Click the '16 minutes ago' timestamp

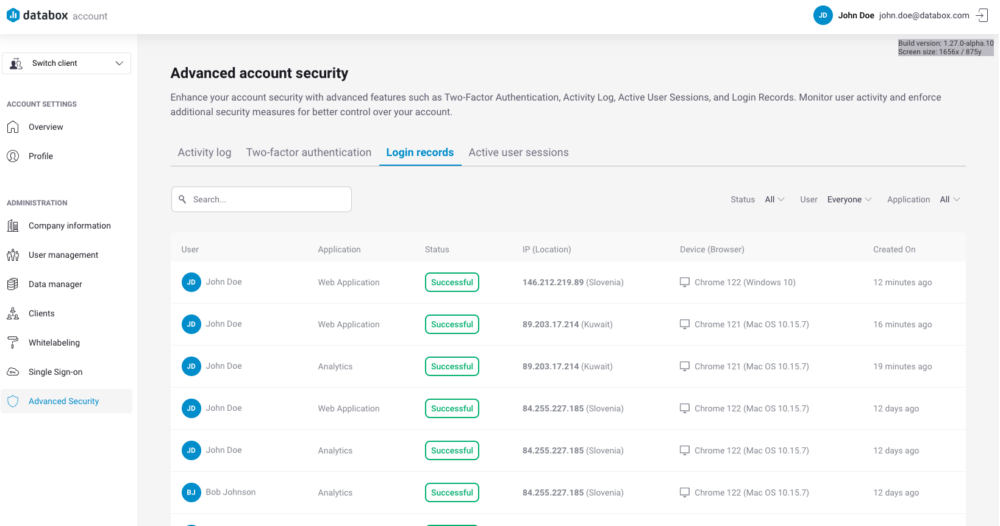pos(902,324)
